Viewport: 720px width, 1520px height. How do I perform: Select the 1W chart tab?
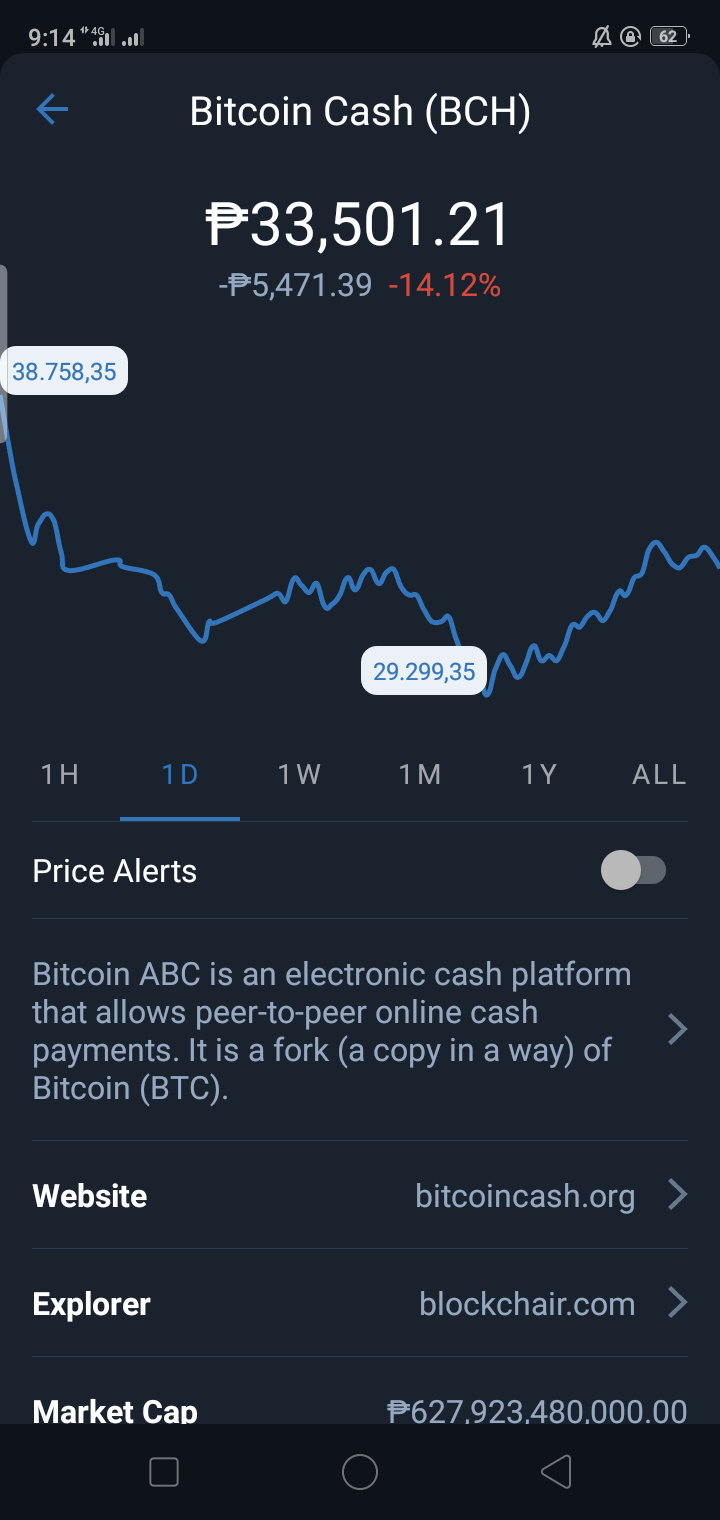(300, 774)
